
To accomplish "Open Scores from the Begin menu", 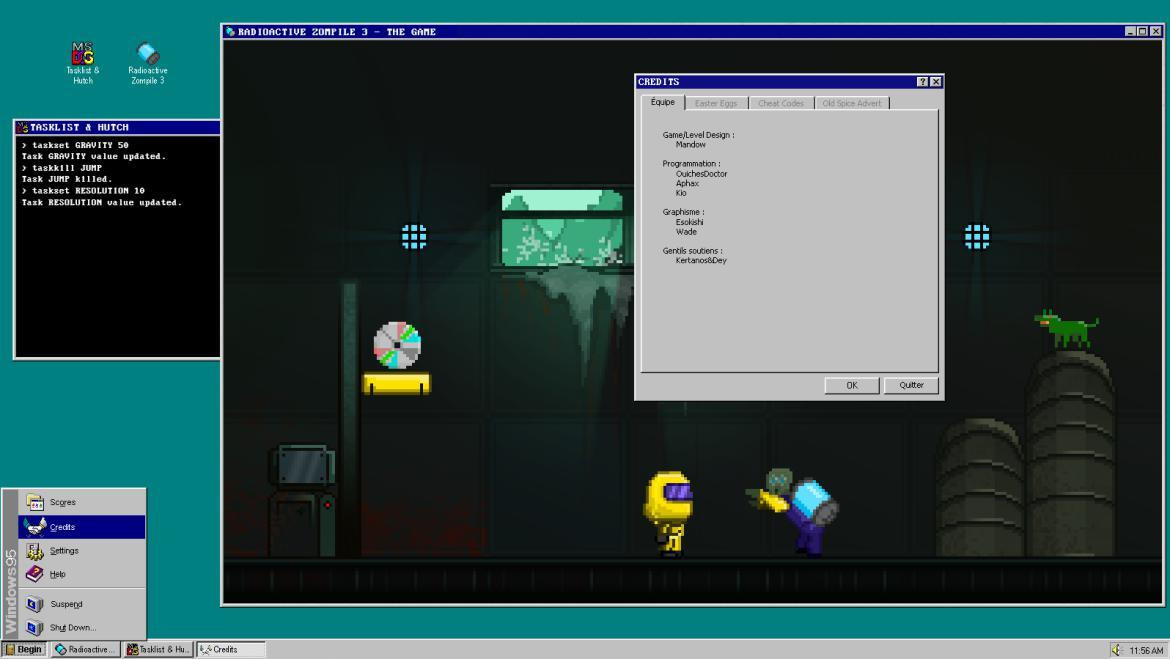I will pyautogui.click(x=82, y=502).
